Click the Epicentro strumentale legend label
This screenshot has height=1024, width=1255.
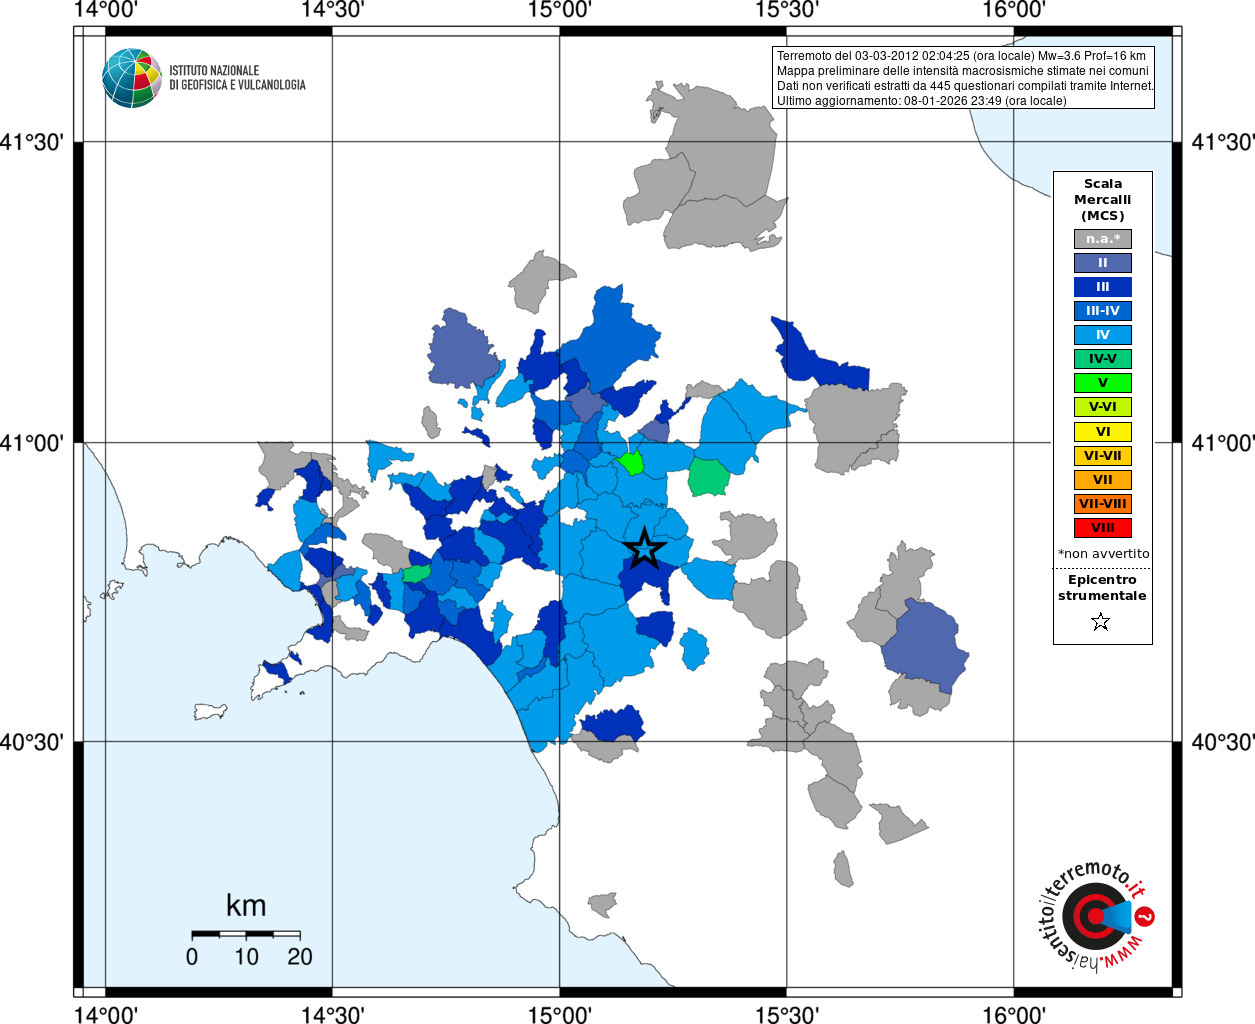pos(1102,587)
